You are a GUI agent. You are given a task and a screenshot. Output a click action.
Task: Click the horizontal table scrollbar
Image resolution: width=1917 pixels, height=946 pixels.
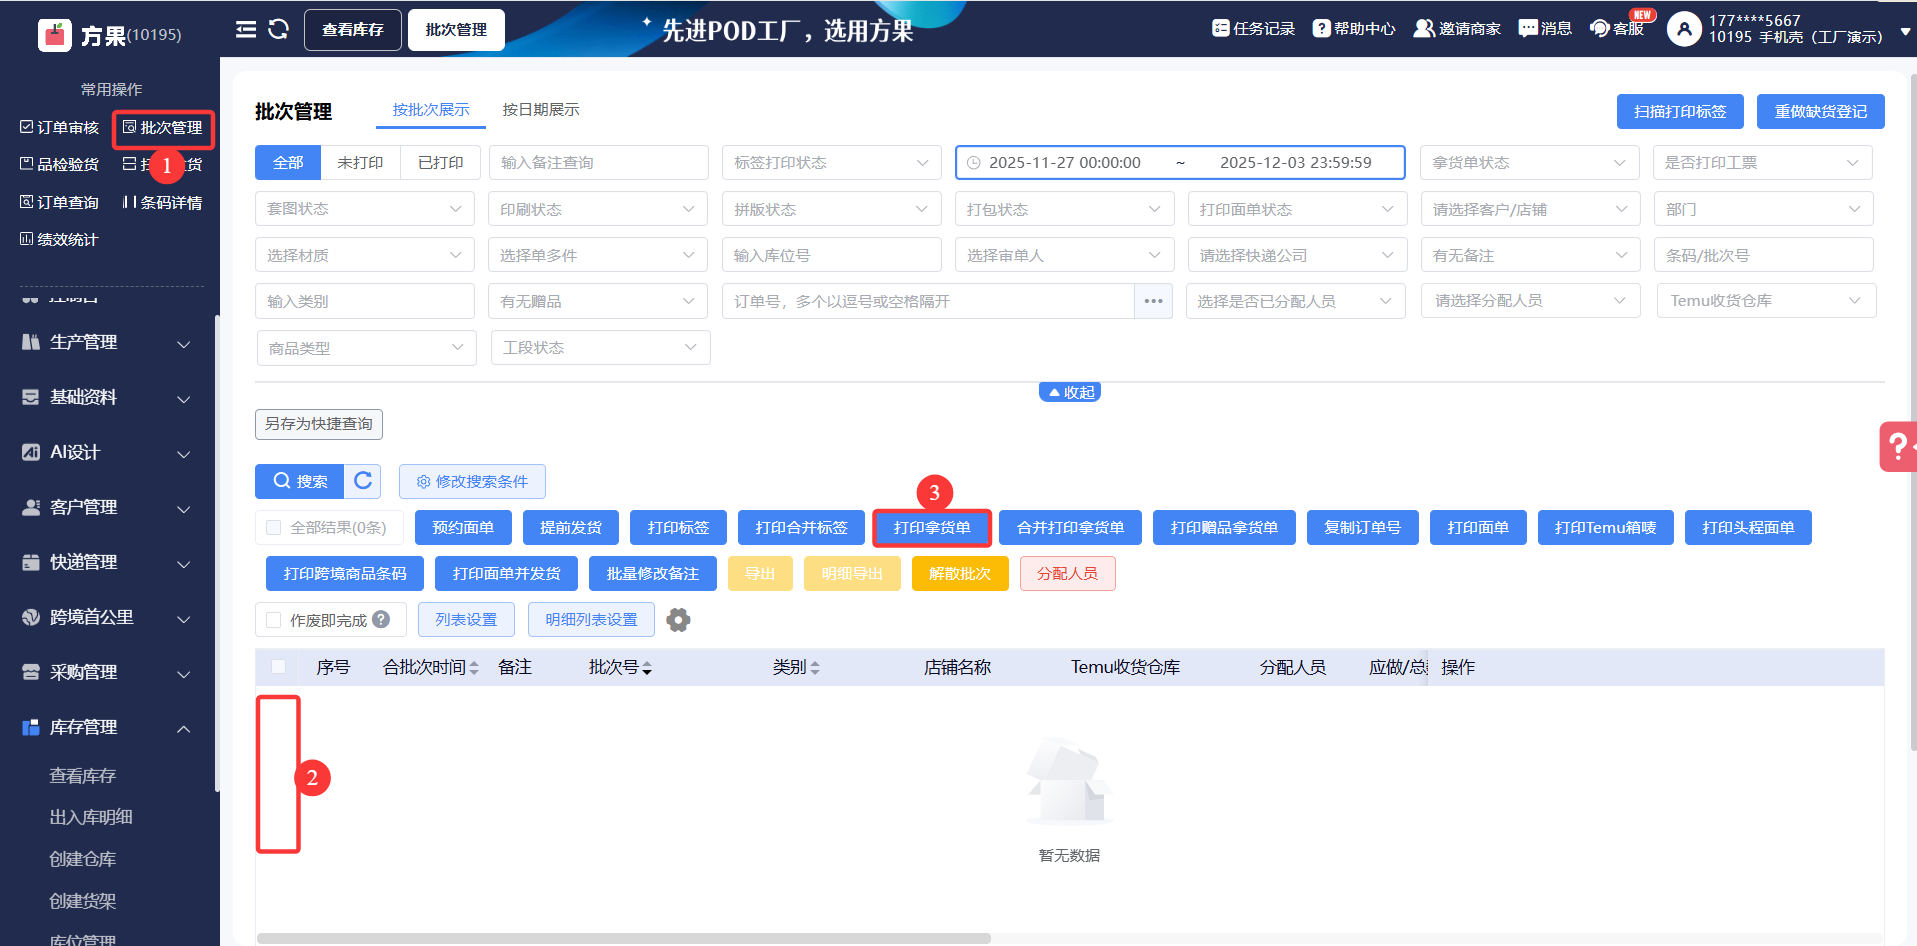[623, 938]
